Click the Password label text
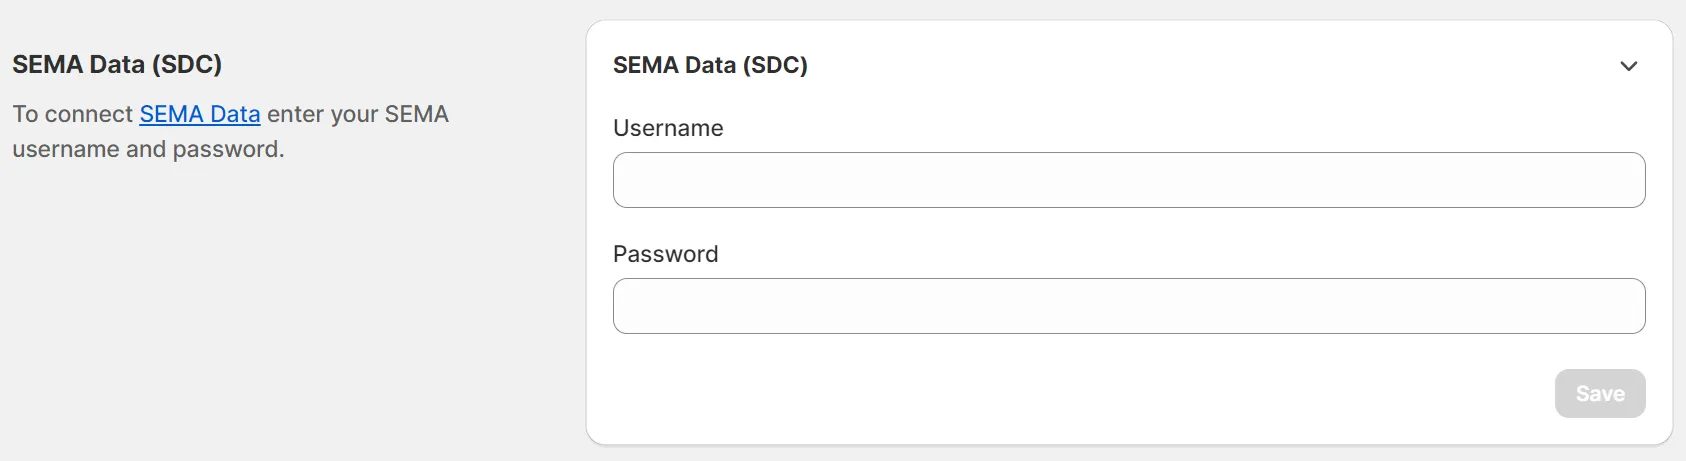This screenshot has width=1686, height=461. point(665,254)
